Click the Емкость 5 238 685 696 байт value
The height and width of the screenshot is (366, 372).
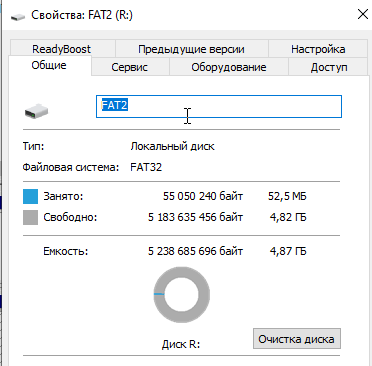point(195,251)
